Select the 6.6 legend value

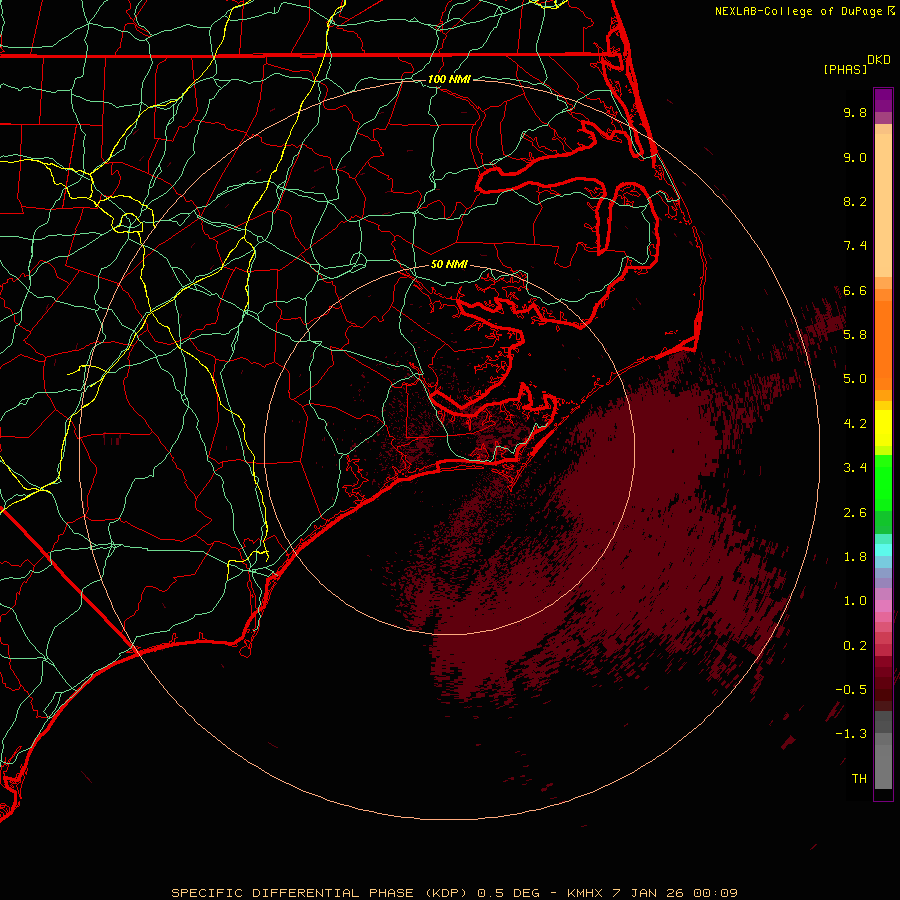(x=855, y=290)
